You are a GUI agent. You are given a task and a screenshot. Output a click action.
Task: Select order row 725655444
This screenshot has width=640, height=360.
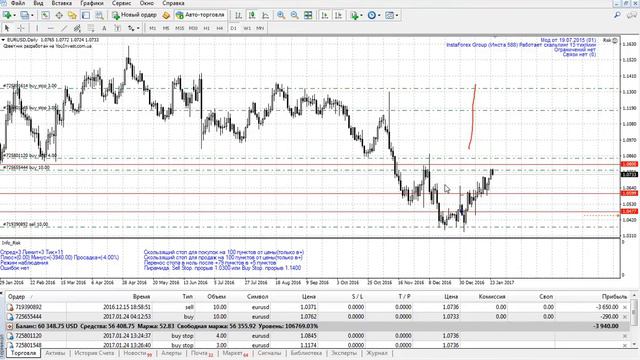tap(318, 317)
